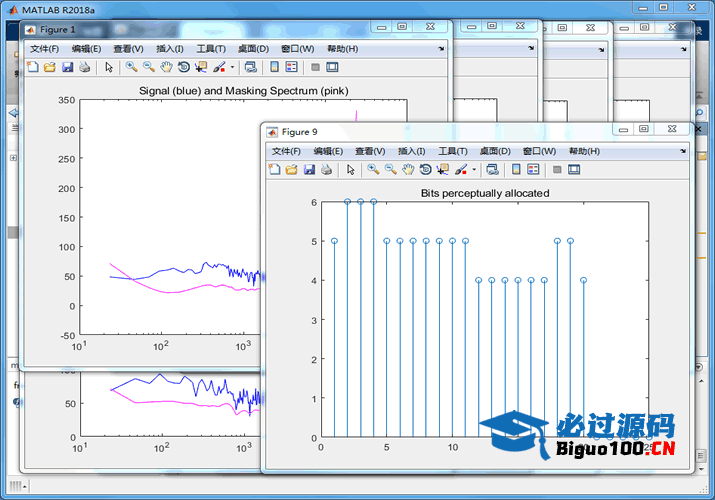Image resolution: width=715 pixels, height=500 pixels.
Task: Open 查看(V) menu in Figure 9
Action: [370, 151]
